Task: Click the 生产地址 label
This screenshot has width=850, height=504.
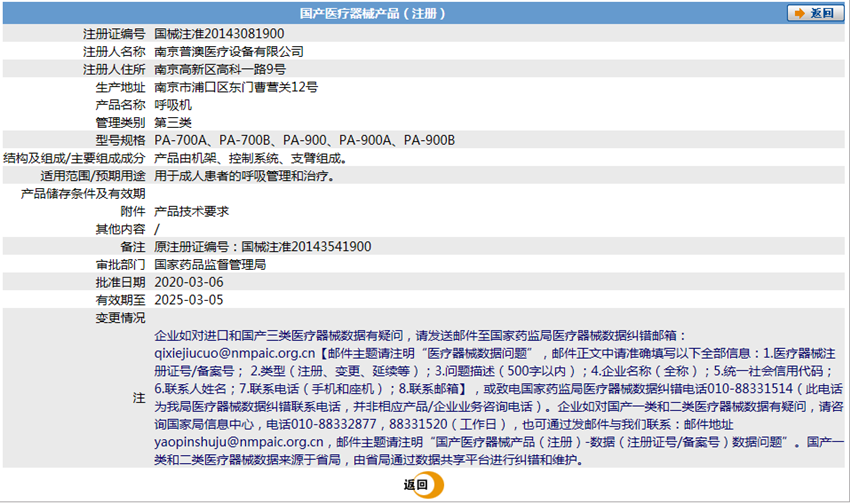Action: pos(120,87)
